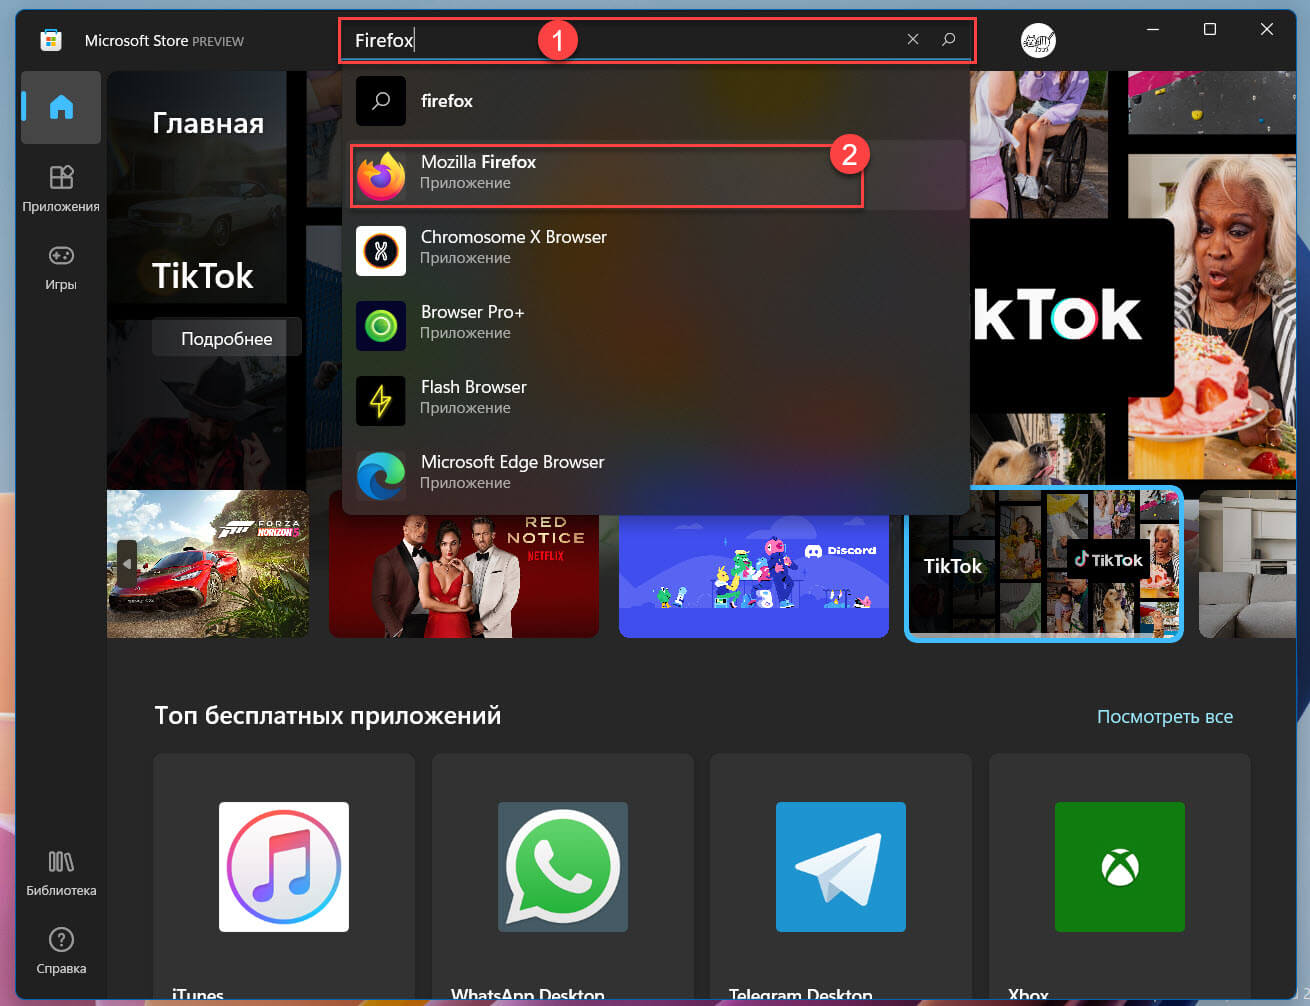
Task: Click the Microsoft Store logo icon
Action: click(x=51, y=40)
